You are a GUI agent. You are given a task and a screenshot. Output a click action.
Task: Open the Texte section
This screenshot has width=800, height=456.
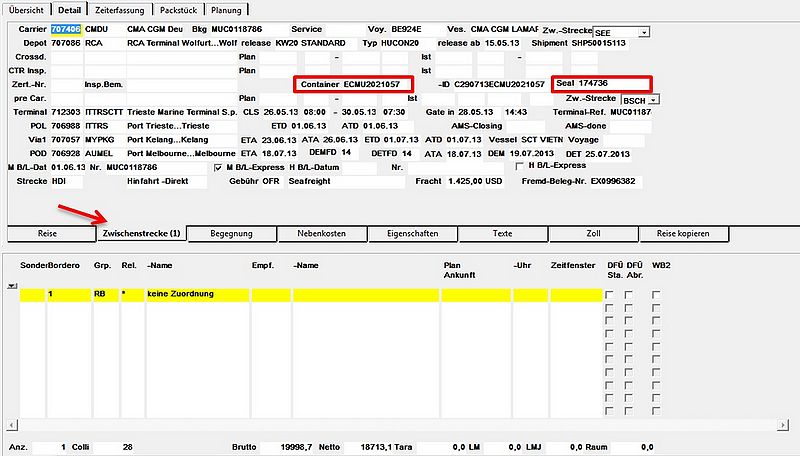pos(503,234)
